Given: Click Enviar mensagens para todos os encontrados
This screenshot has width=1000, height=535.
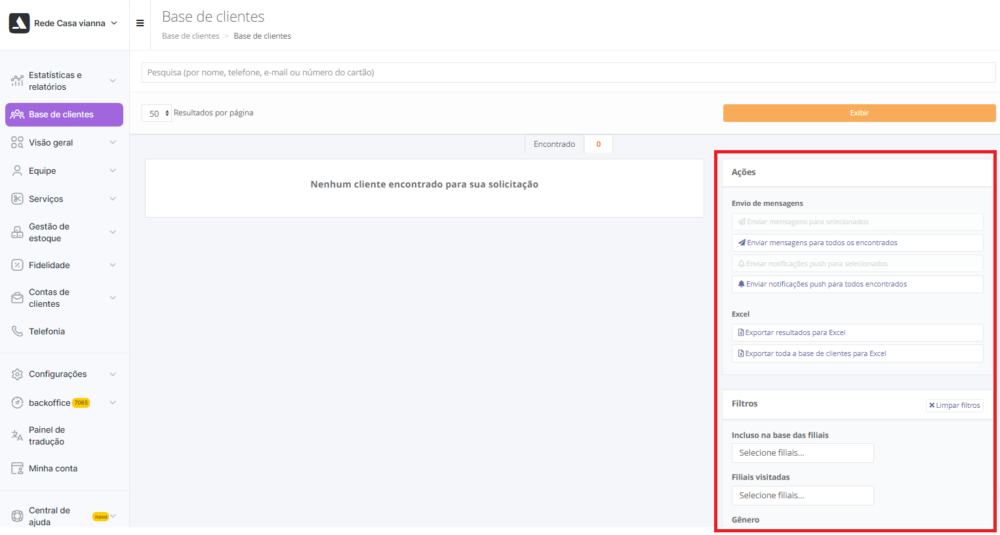Looking at the screenshot, I should pyautogui.click(x=858, y=243).
